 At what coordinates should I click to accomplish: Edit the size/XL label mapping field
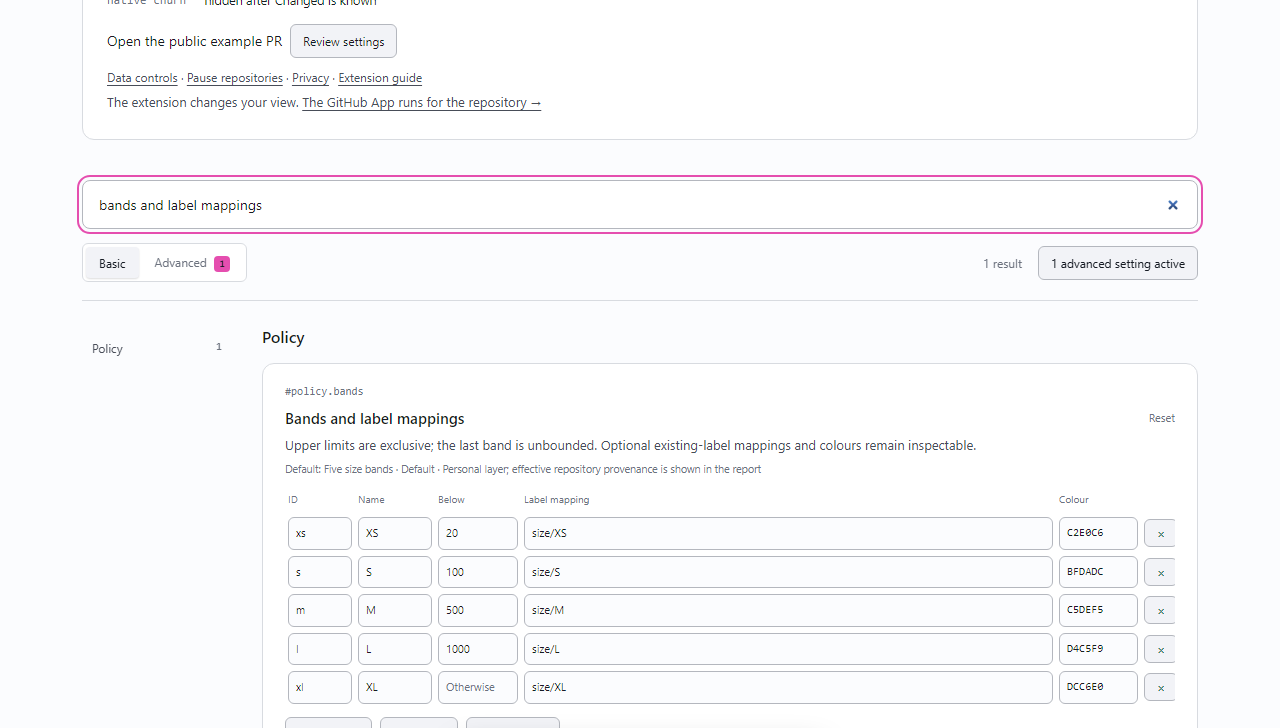pos(788,687)
